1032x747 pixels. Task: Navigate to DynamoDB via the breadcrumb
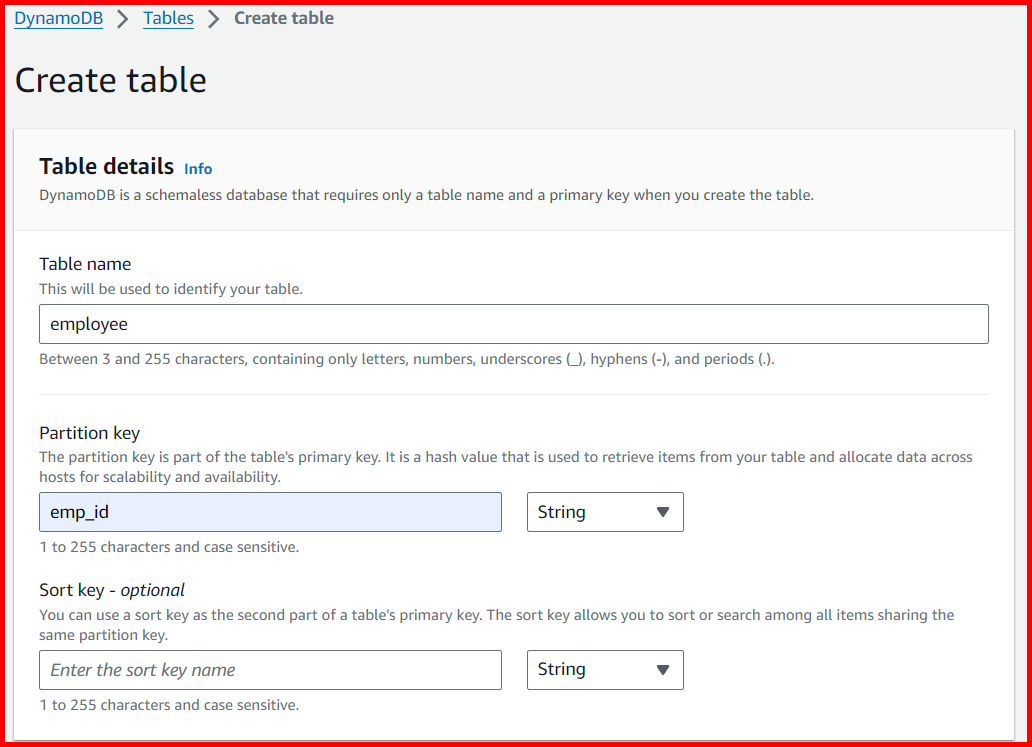click(x=58, y=17)
